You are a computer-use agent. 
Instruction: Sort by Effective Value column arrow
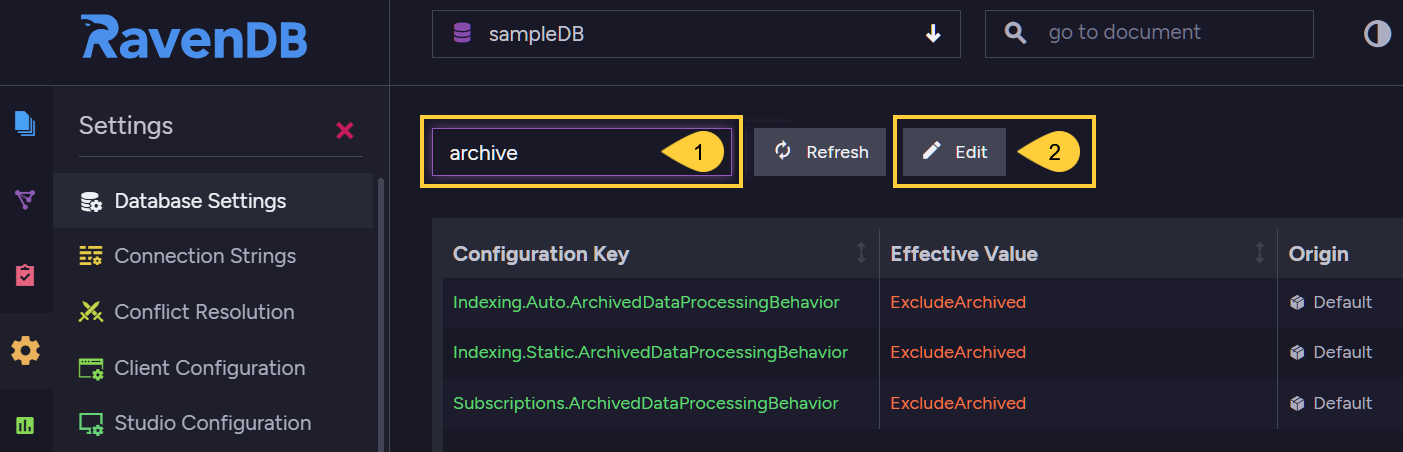coord(1259,254)
